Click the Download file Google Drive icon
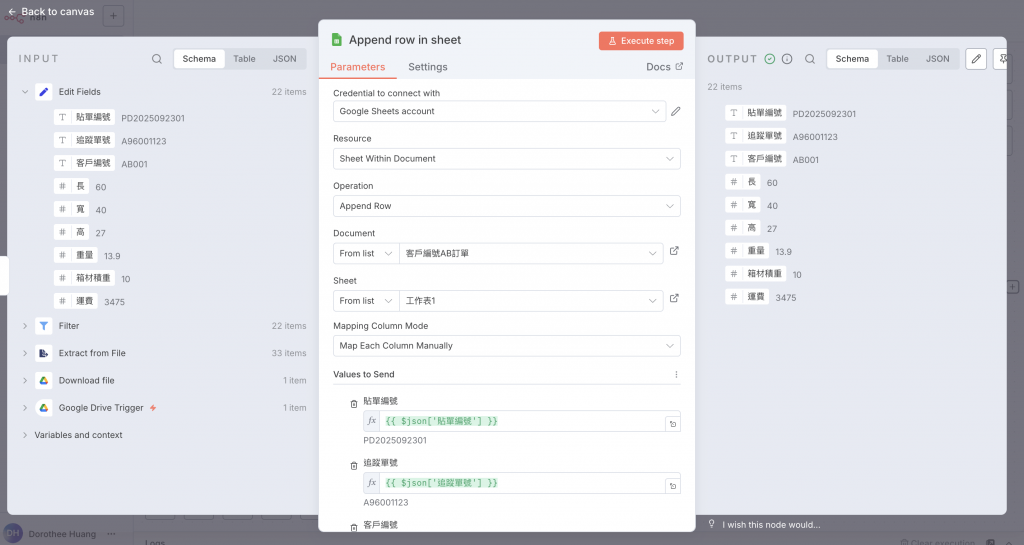 point(44,381)
